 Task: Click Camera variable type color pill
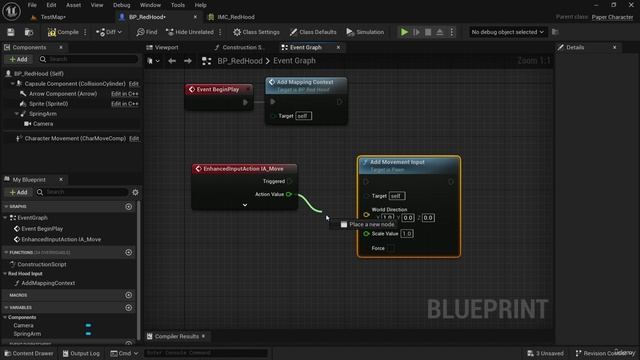[x=88, y=325]
